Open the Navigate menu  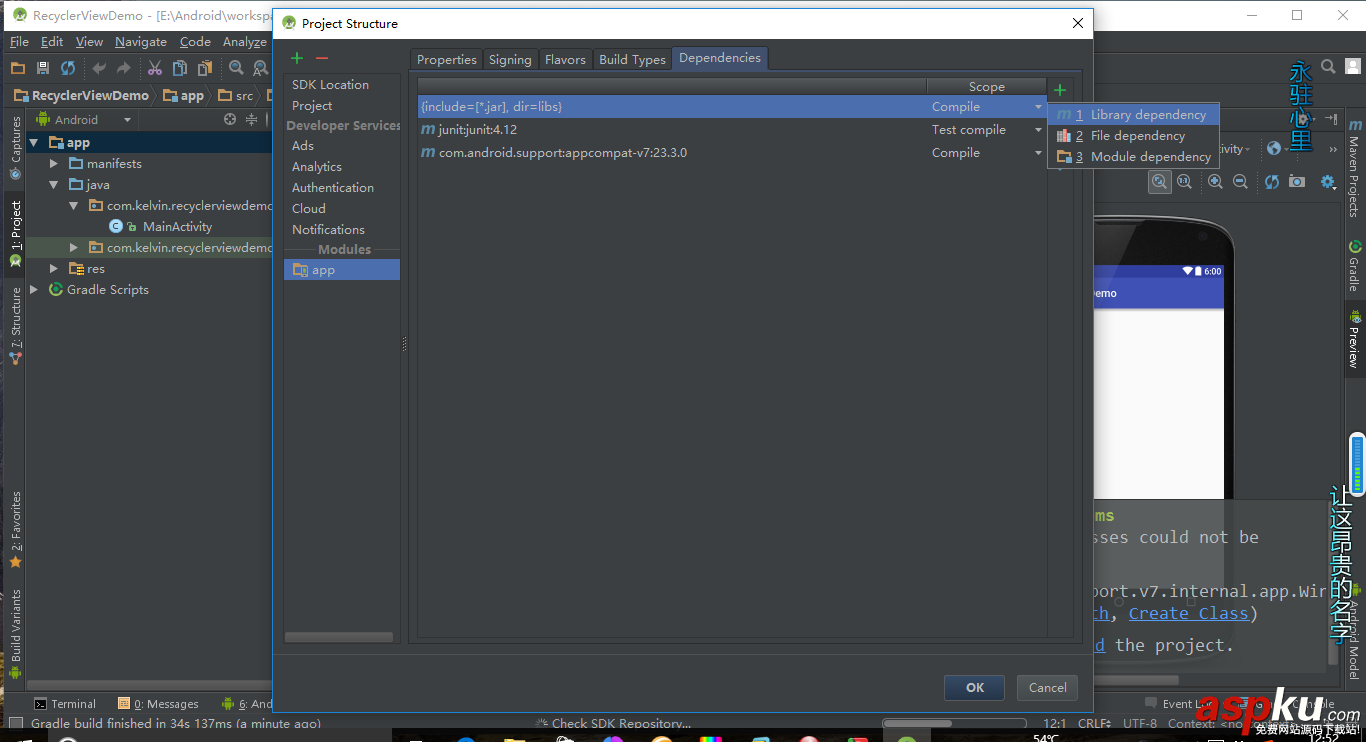click(x=141, y=42)
